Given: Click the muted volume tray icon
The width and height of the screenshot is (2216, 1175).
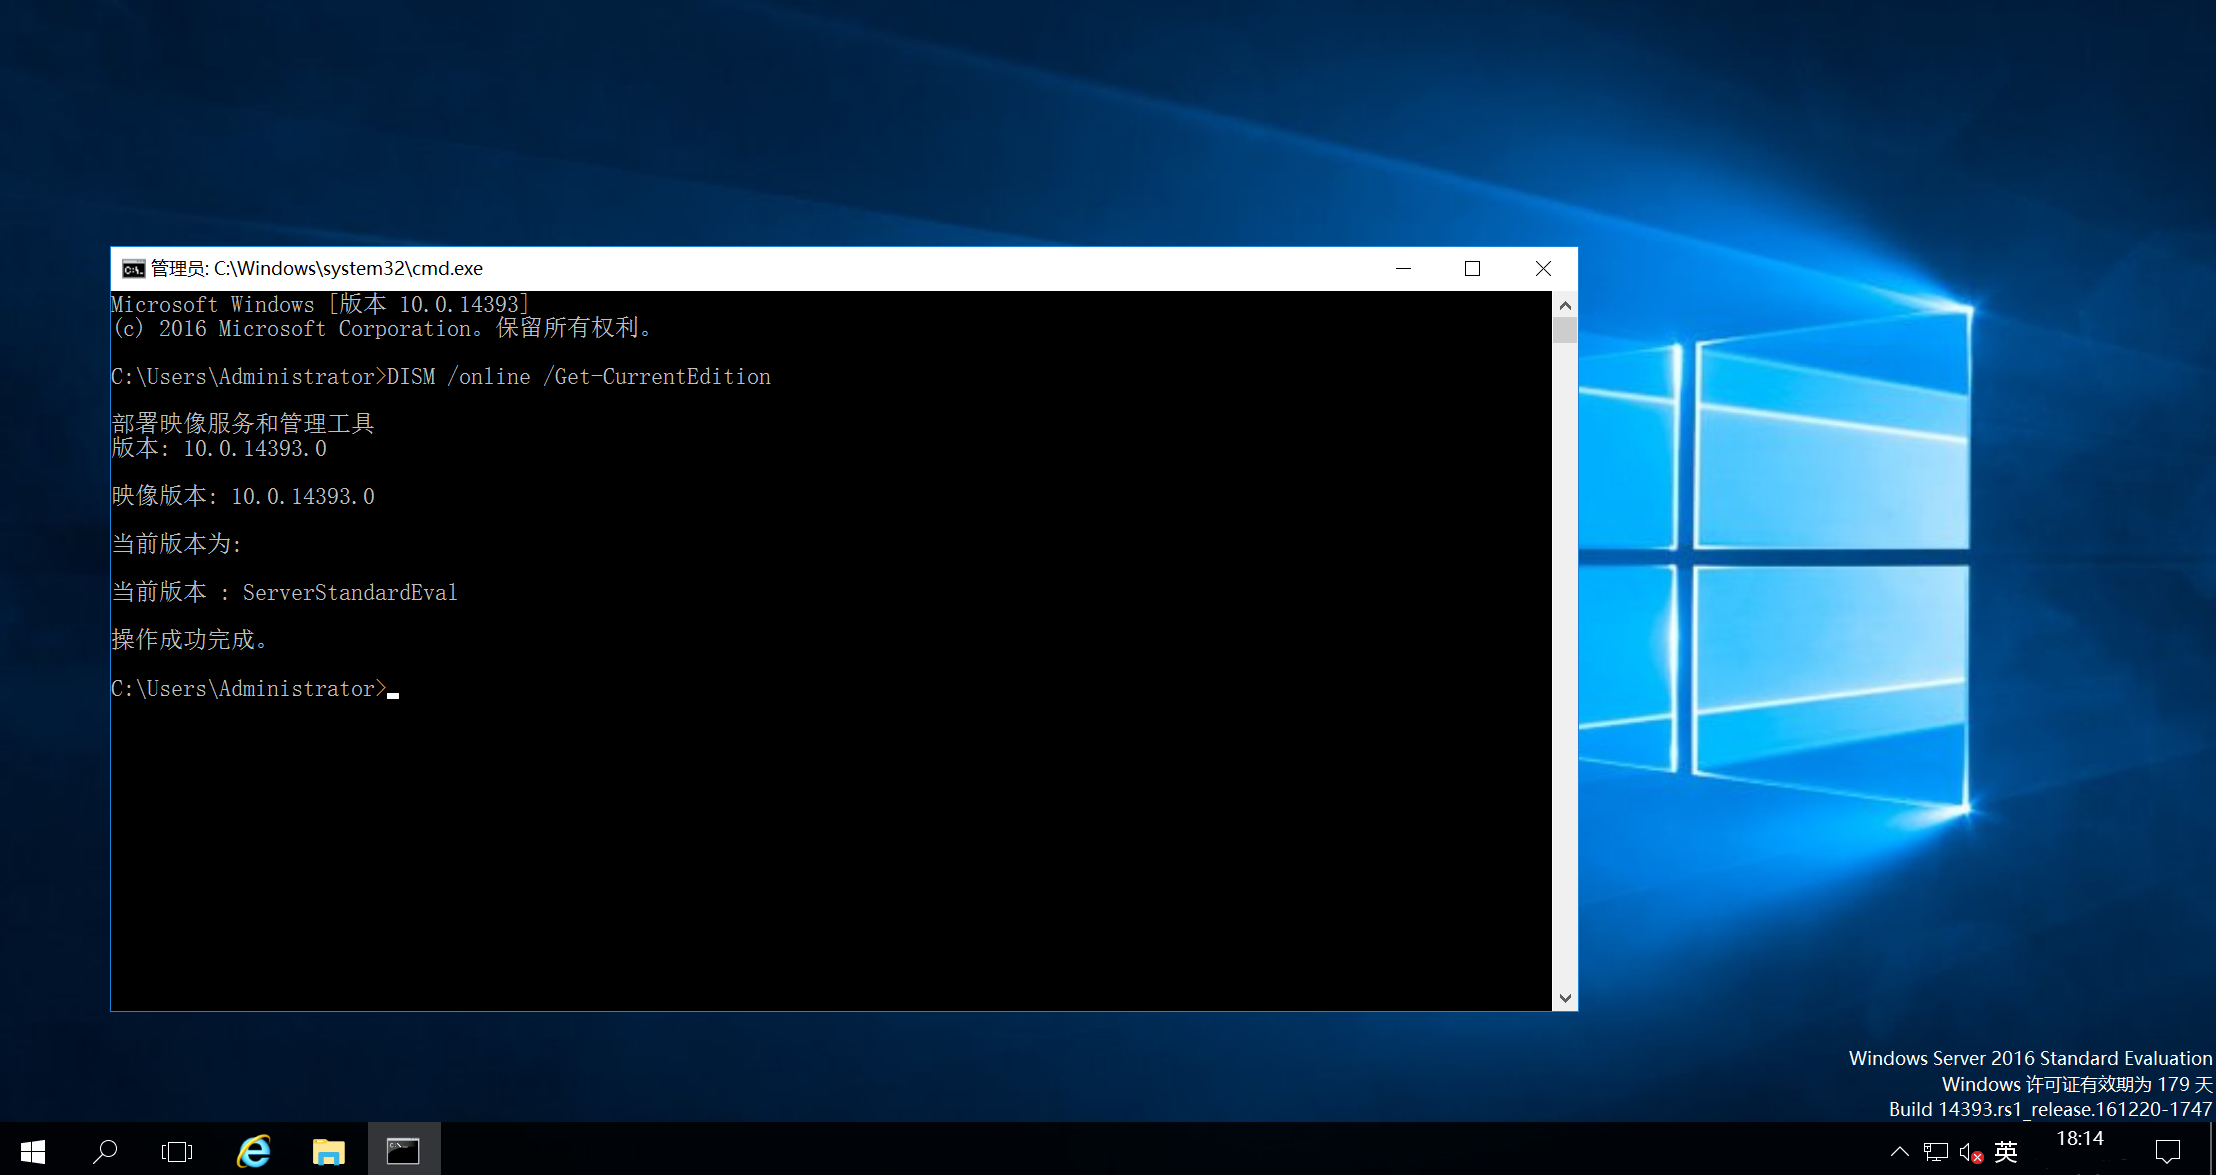Looking at the screenshot, I should click(x=1970, y=1152).
